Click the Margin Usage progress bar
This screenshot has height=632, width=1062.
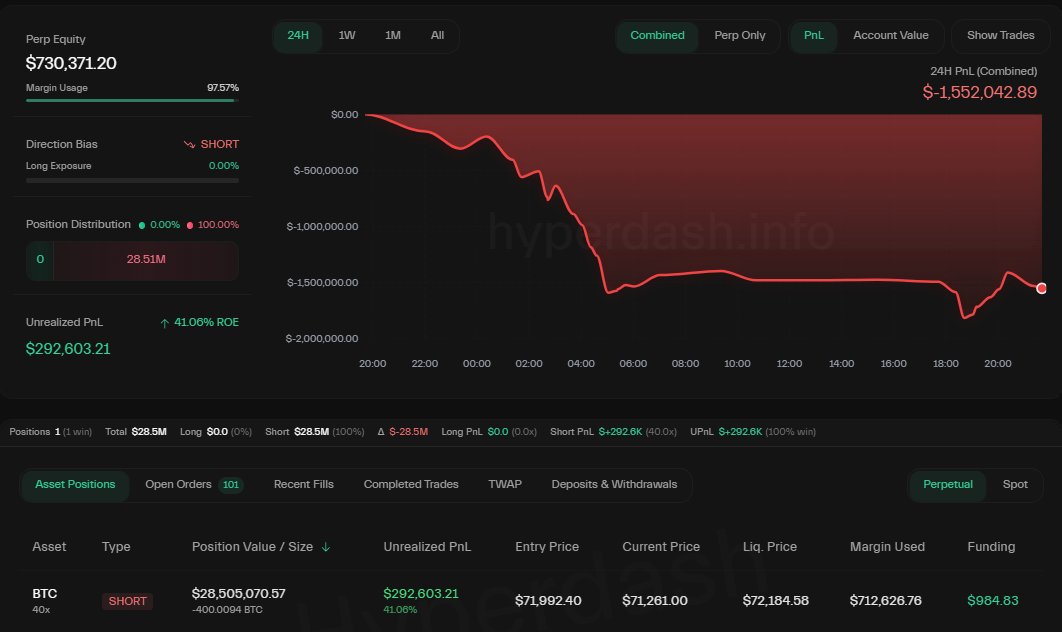coord(132,100)
